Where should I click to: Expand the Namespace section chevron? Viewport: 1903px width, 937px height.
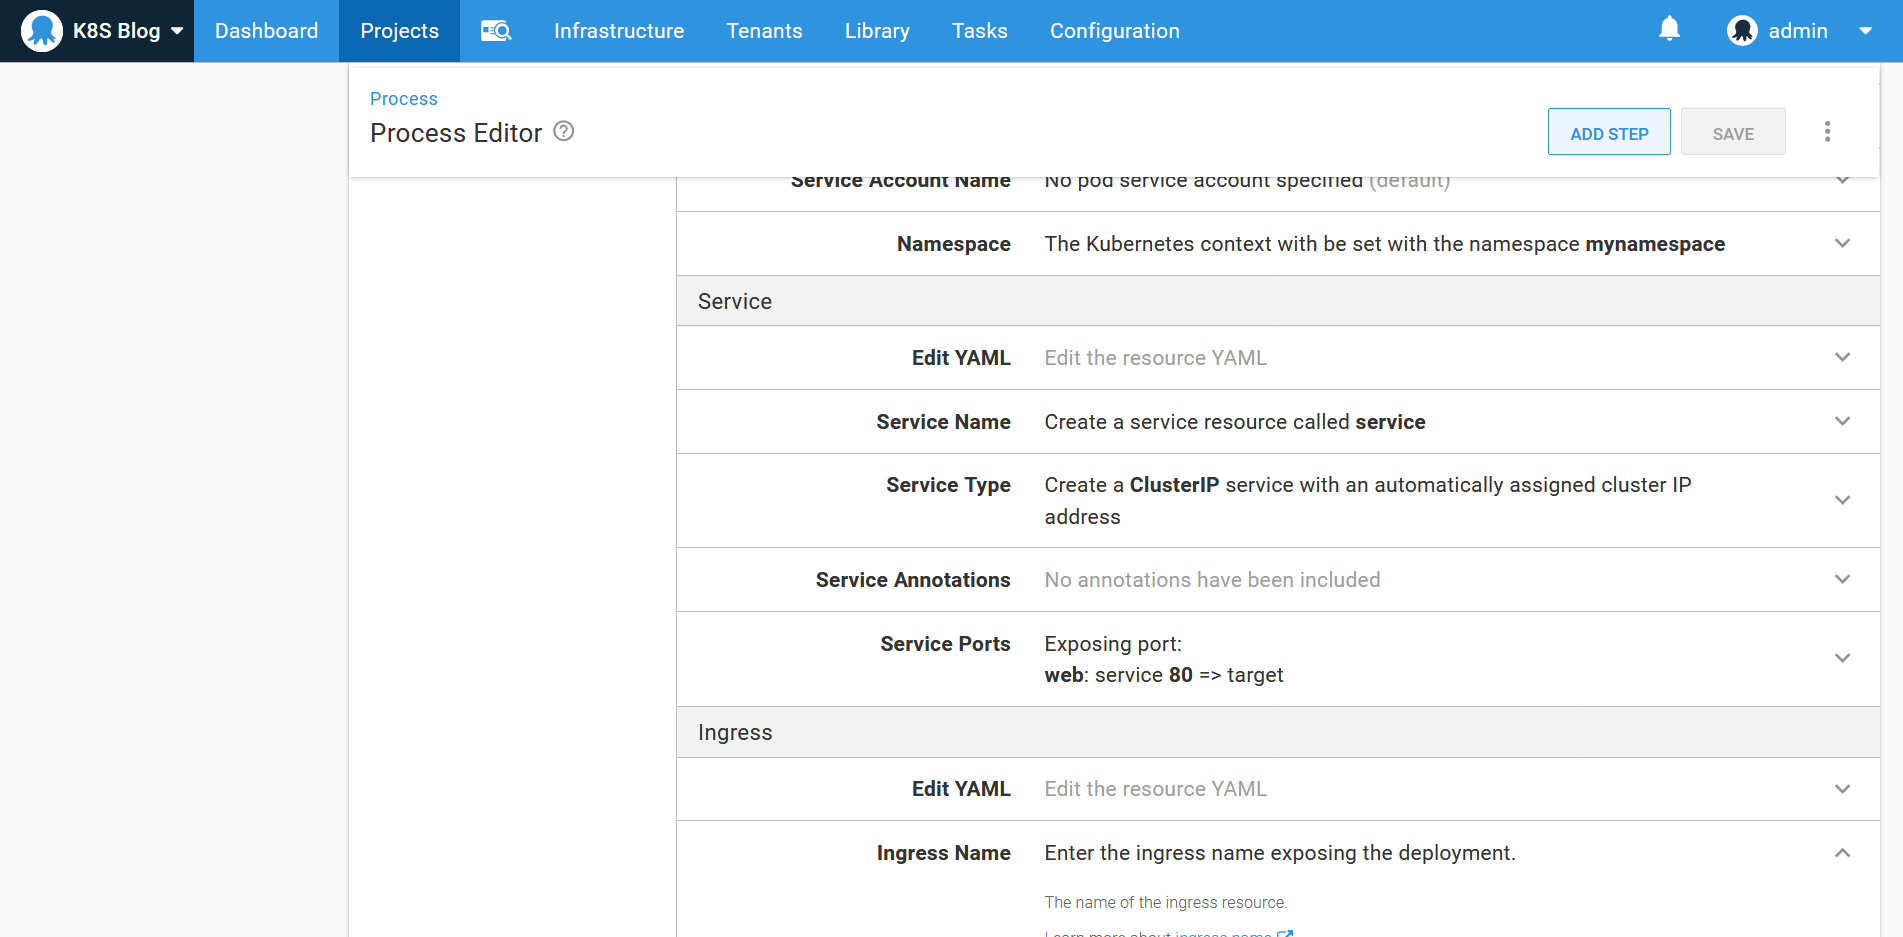tap(1842, 243)
